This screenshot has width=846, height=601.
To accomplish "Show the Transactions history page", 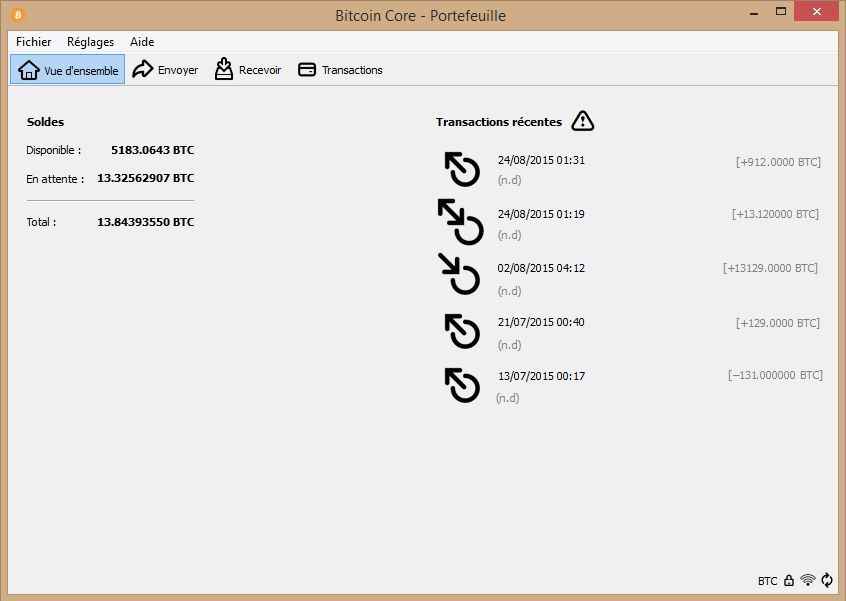I will tap(340, 70).
